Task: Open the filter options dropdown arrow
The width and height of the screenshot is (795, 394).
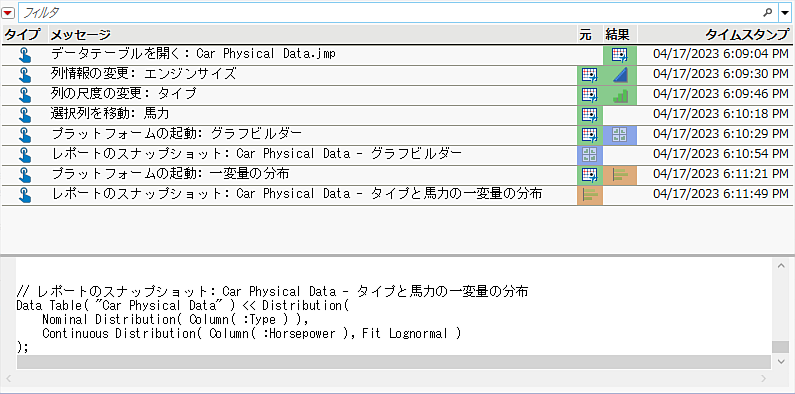Action: tap(785, 12)
